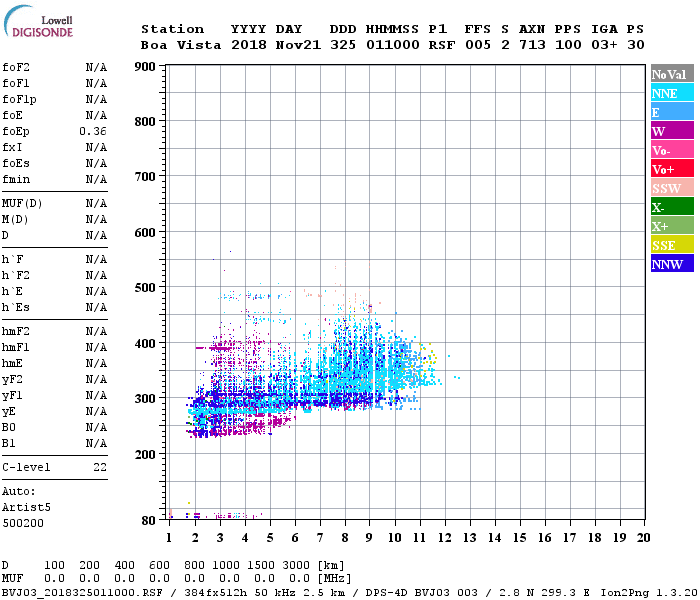Click the fxI parameter label
700x600 pixels.
coord(12,147)
